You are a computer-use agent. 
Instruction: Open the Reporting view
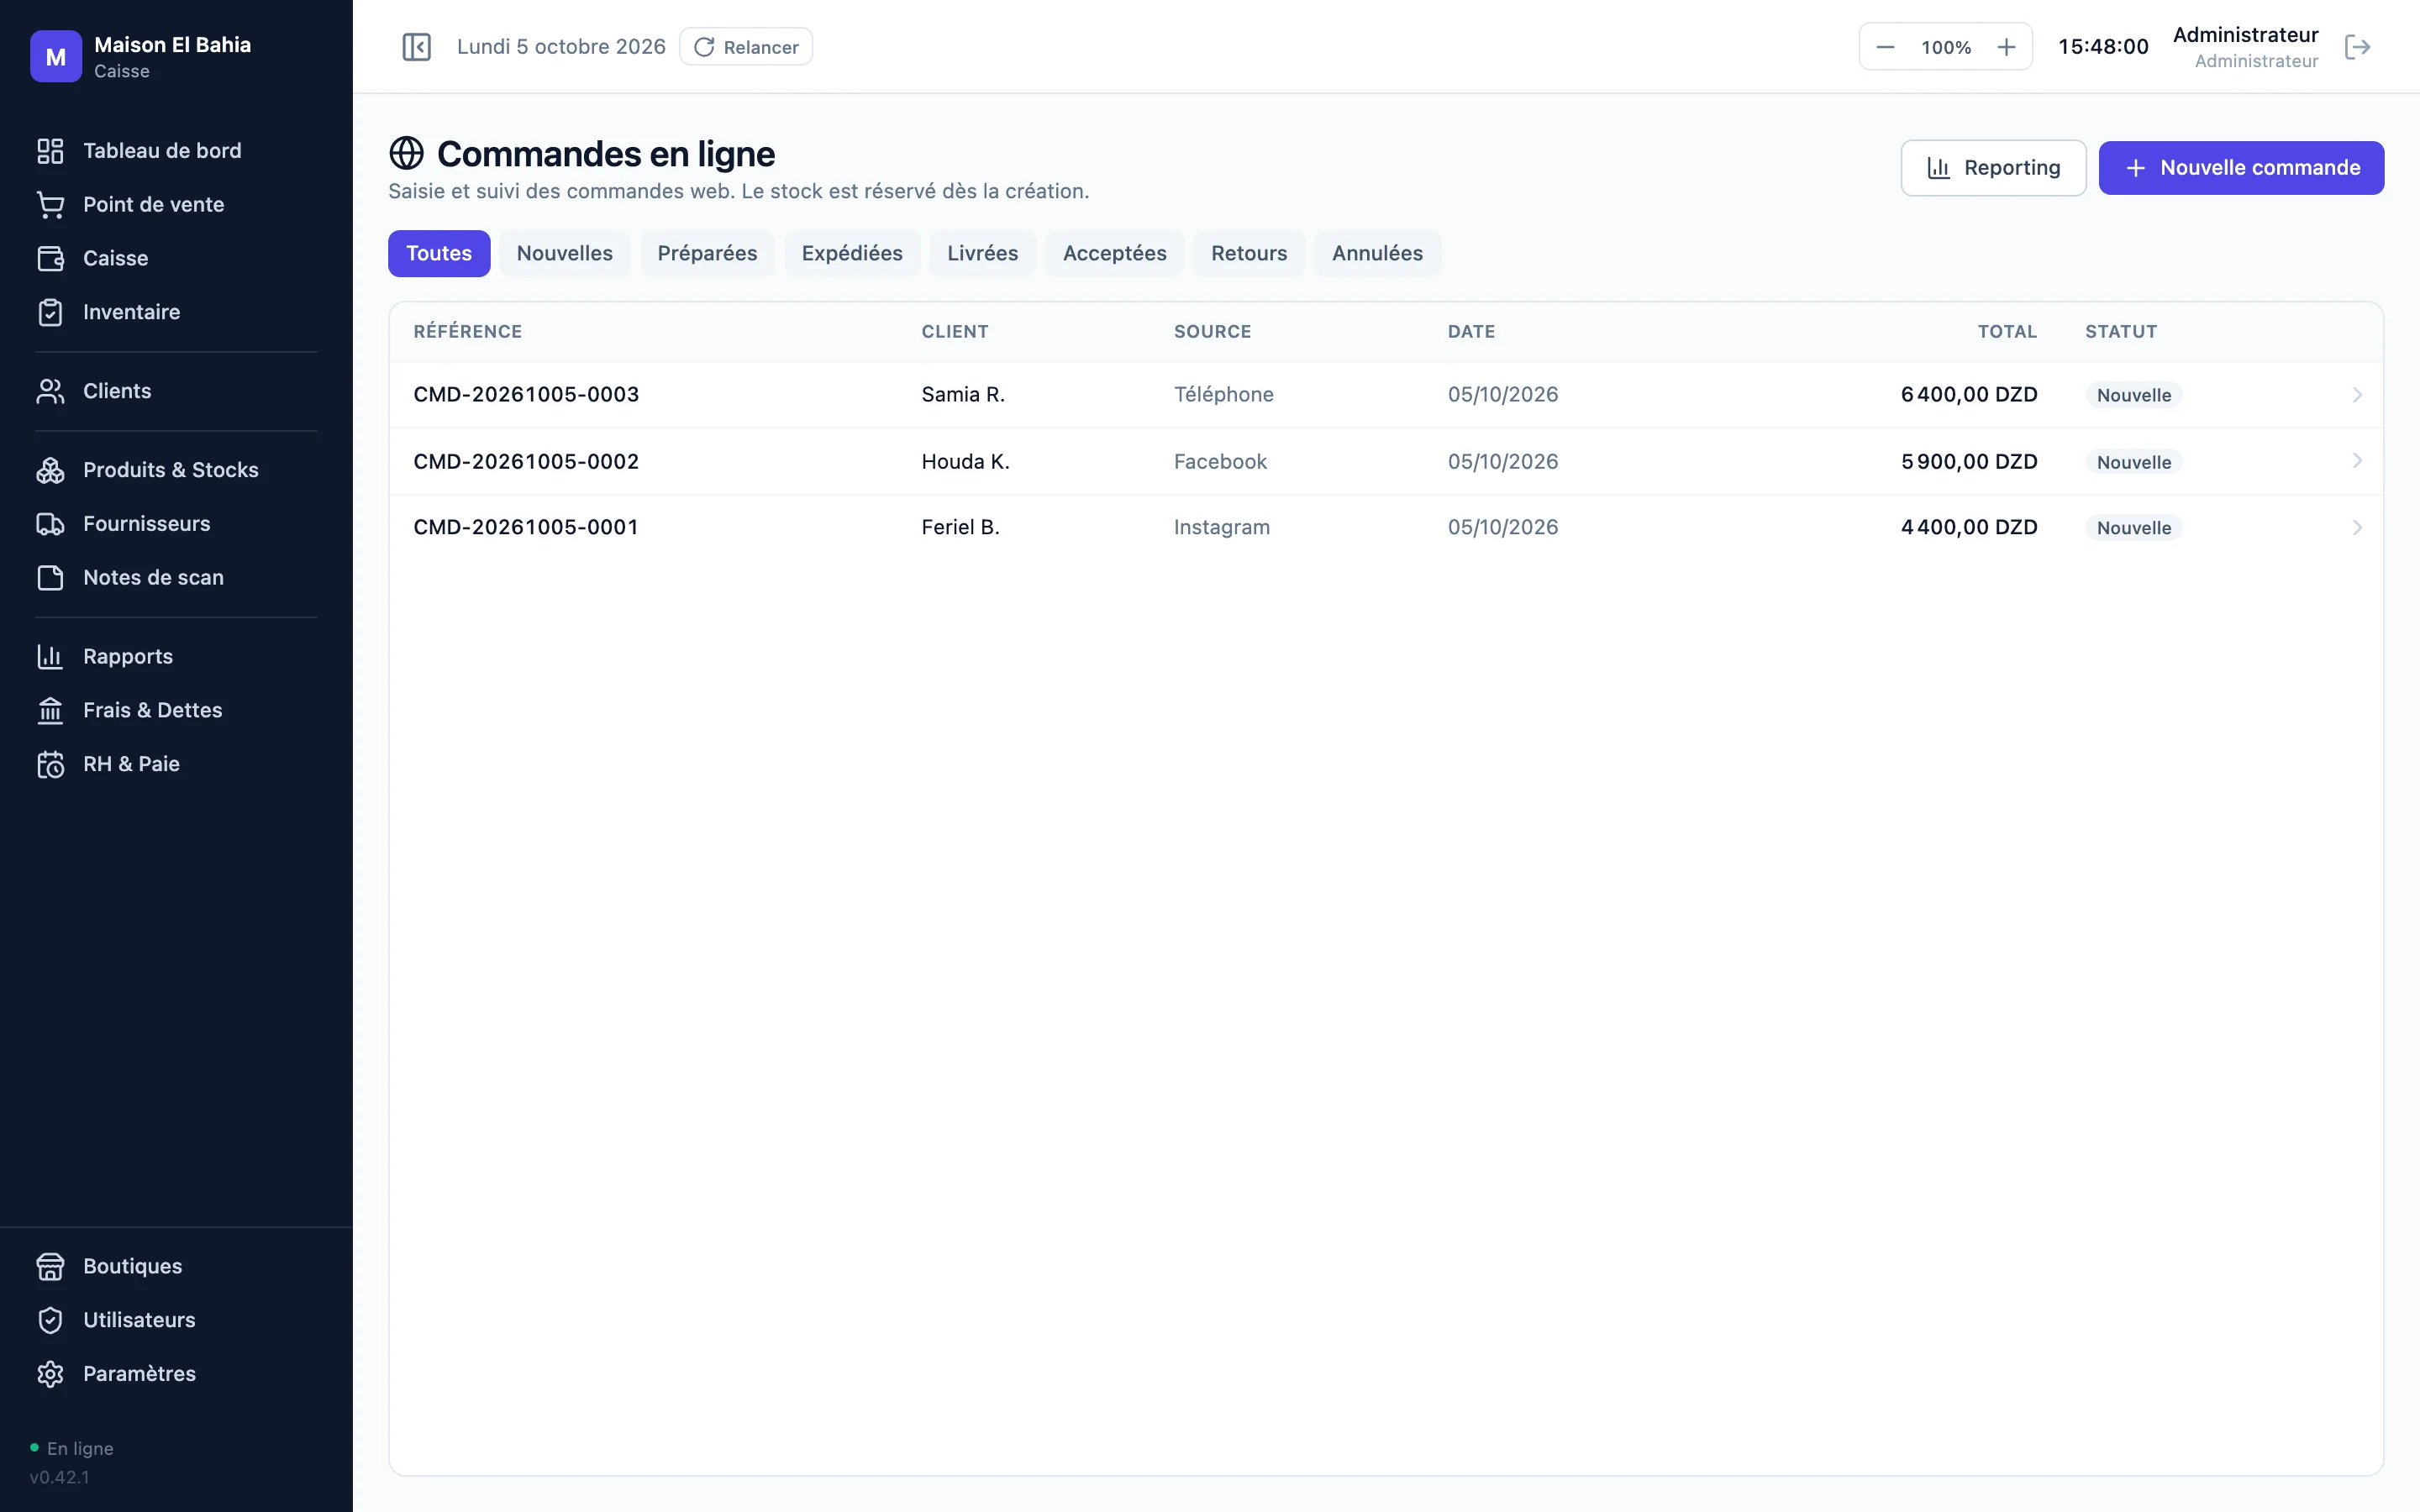point(1993,168)
